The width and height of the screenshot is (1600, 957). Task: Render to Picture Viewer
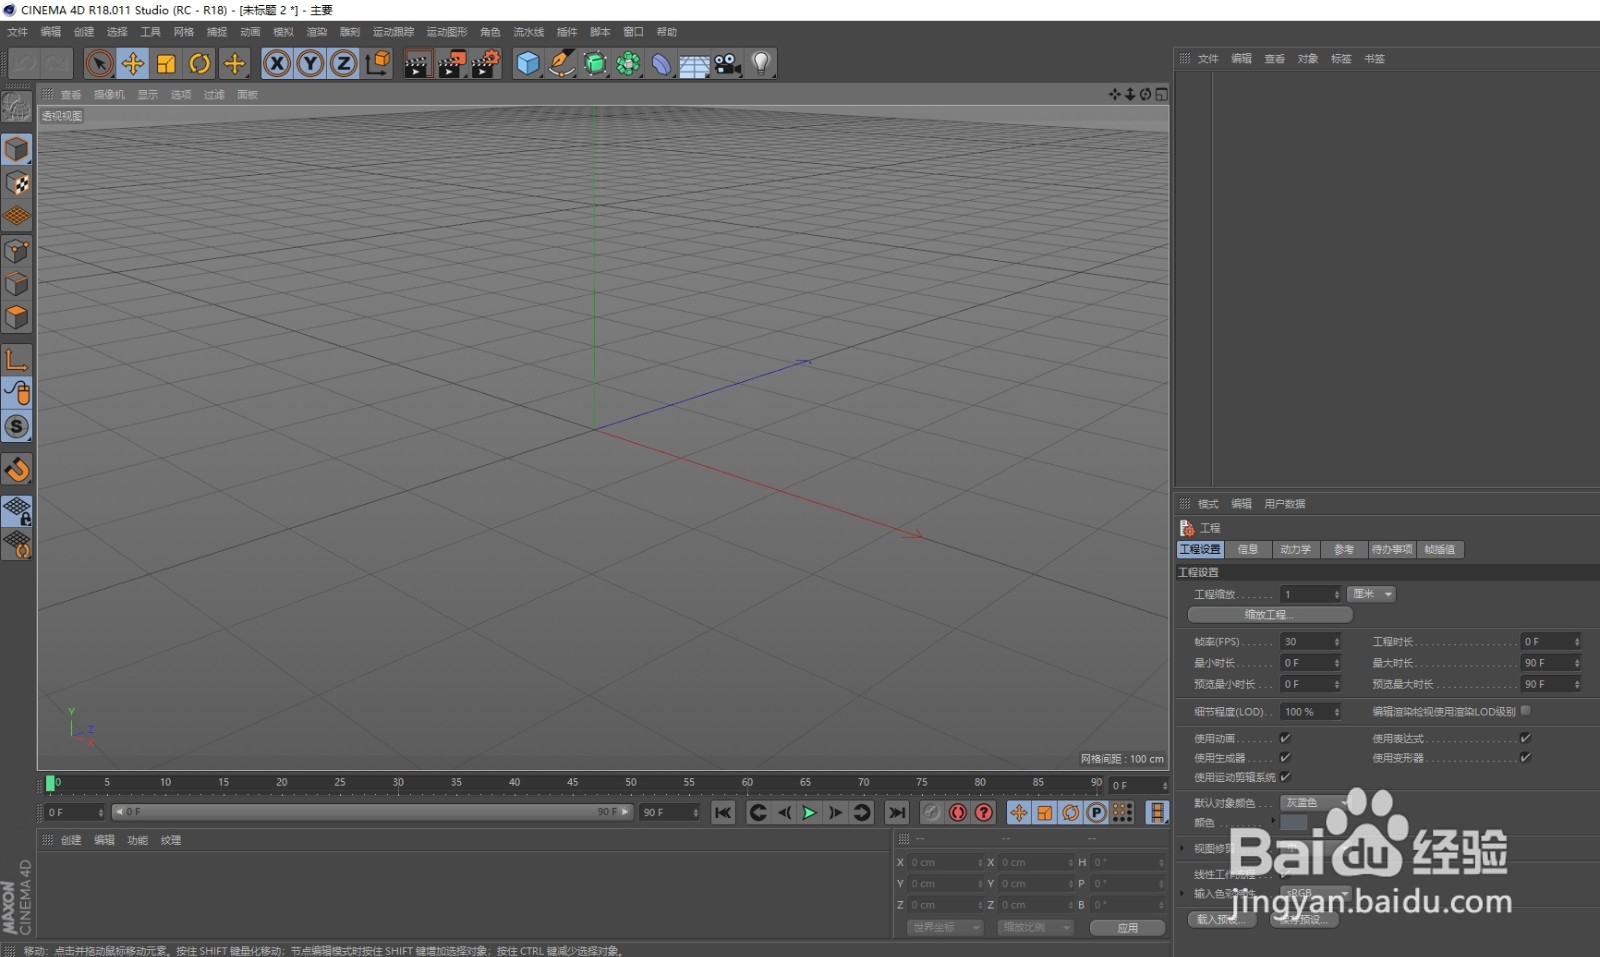[451, 64]
